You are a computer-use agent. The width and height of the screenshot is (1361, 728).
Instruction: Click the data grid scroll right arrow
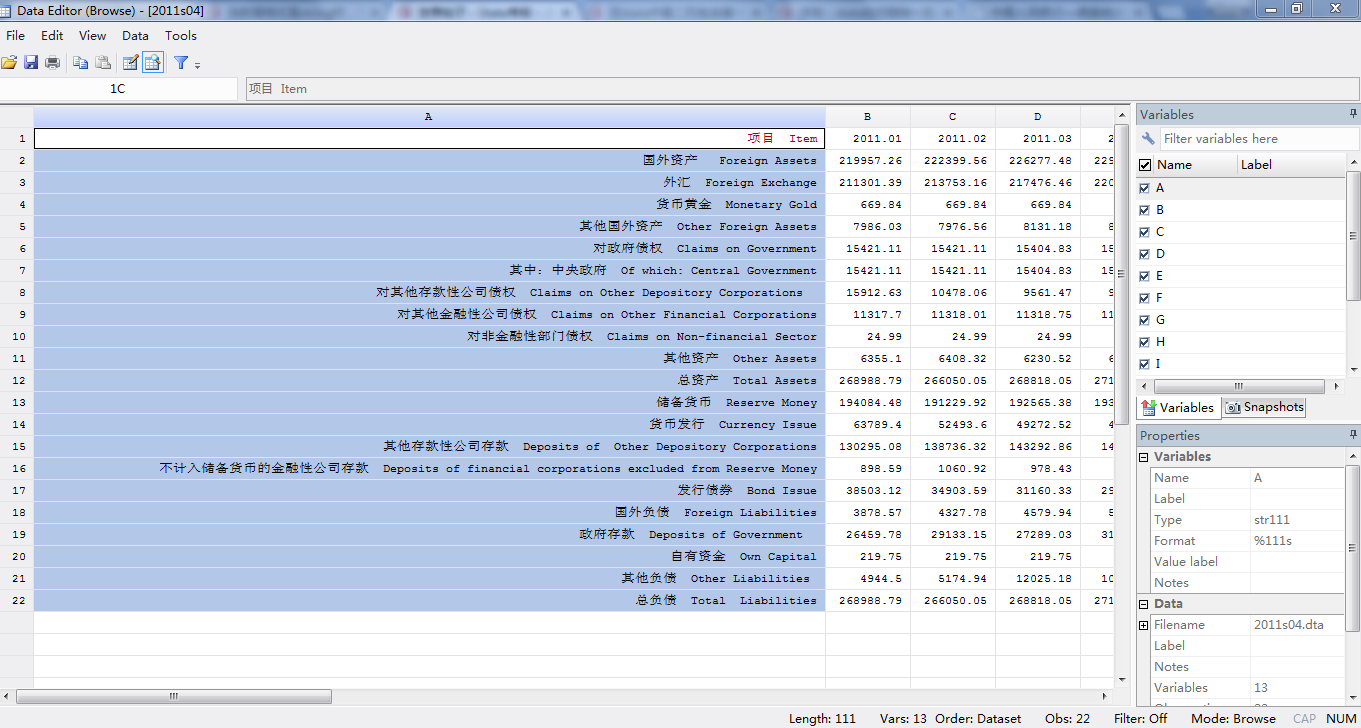click(1105, 696)
